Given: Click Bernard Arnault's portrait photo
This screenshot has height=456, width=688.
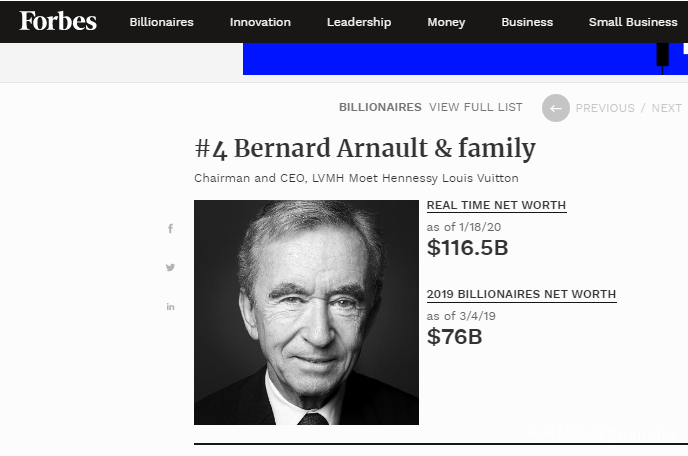Looking at the screenshot, I should [306, 312].
